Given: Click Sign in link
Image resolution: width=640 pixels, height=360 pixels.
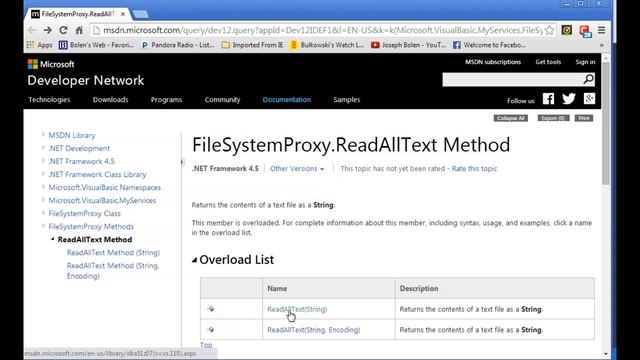Looking at the screenshot, I should (x=585, y=62).
